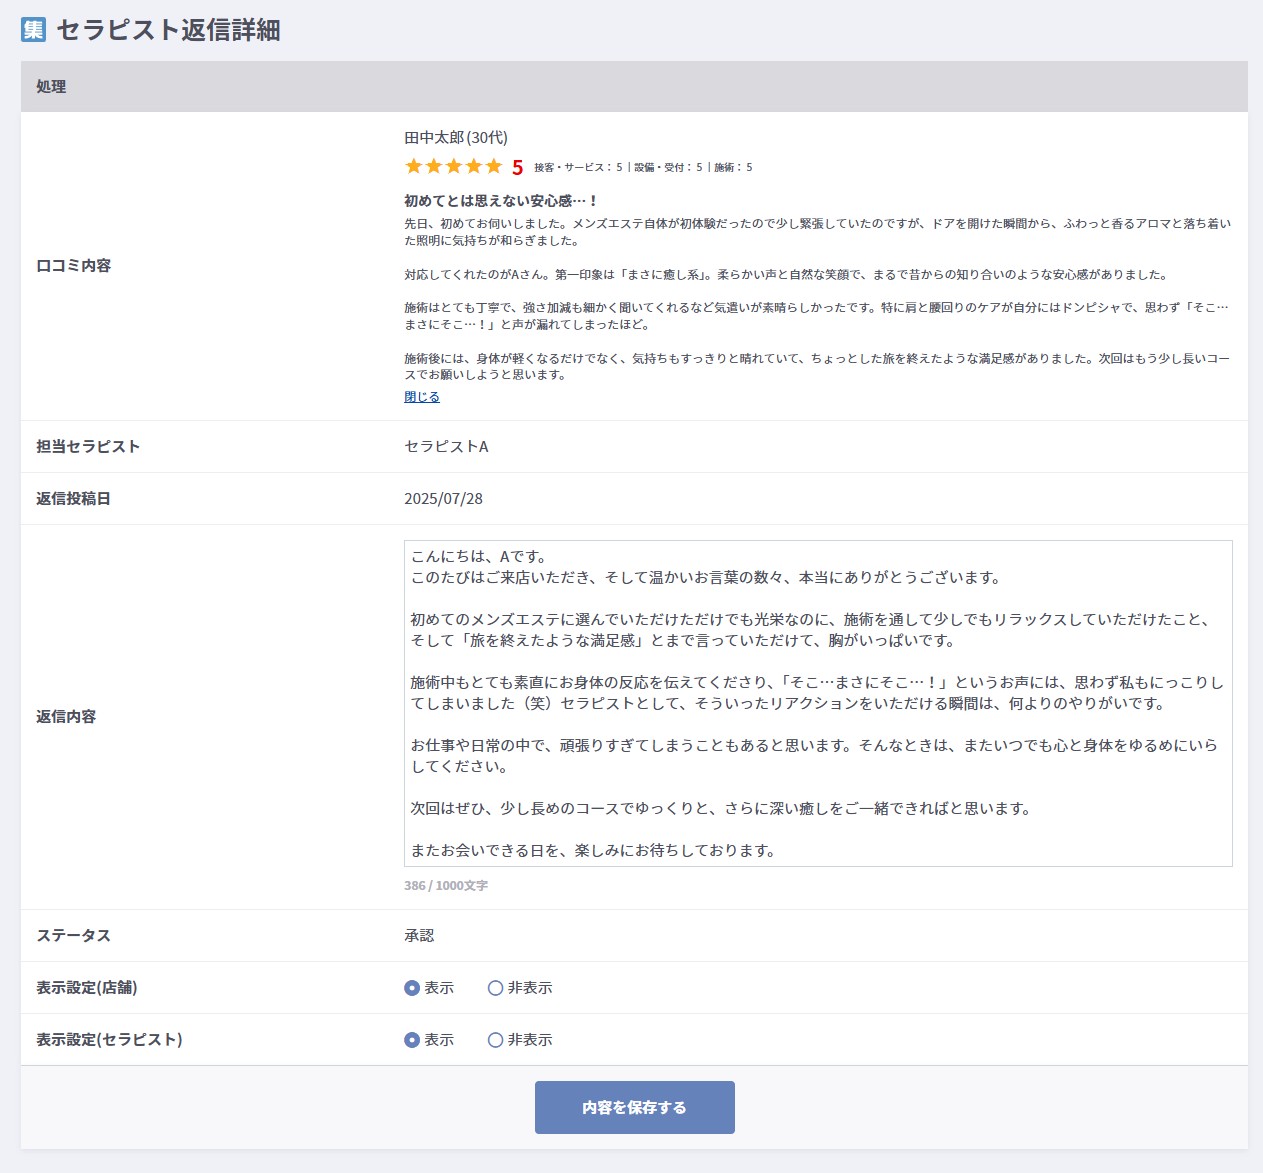Screen dimensions: 1263x1173
Task: Click the 386 / 1000文字 character counter
Action: point(446,886)
